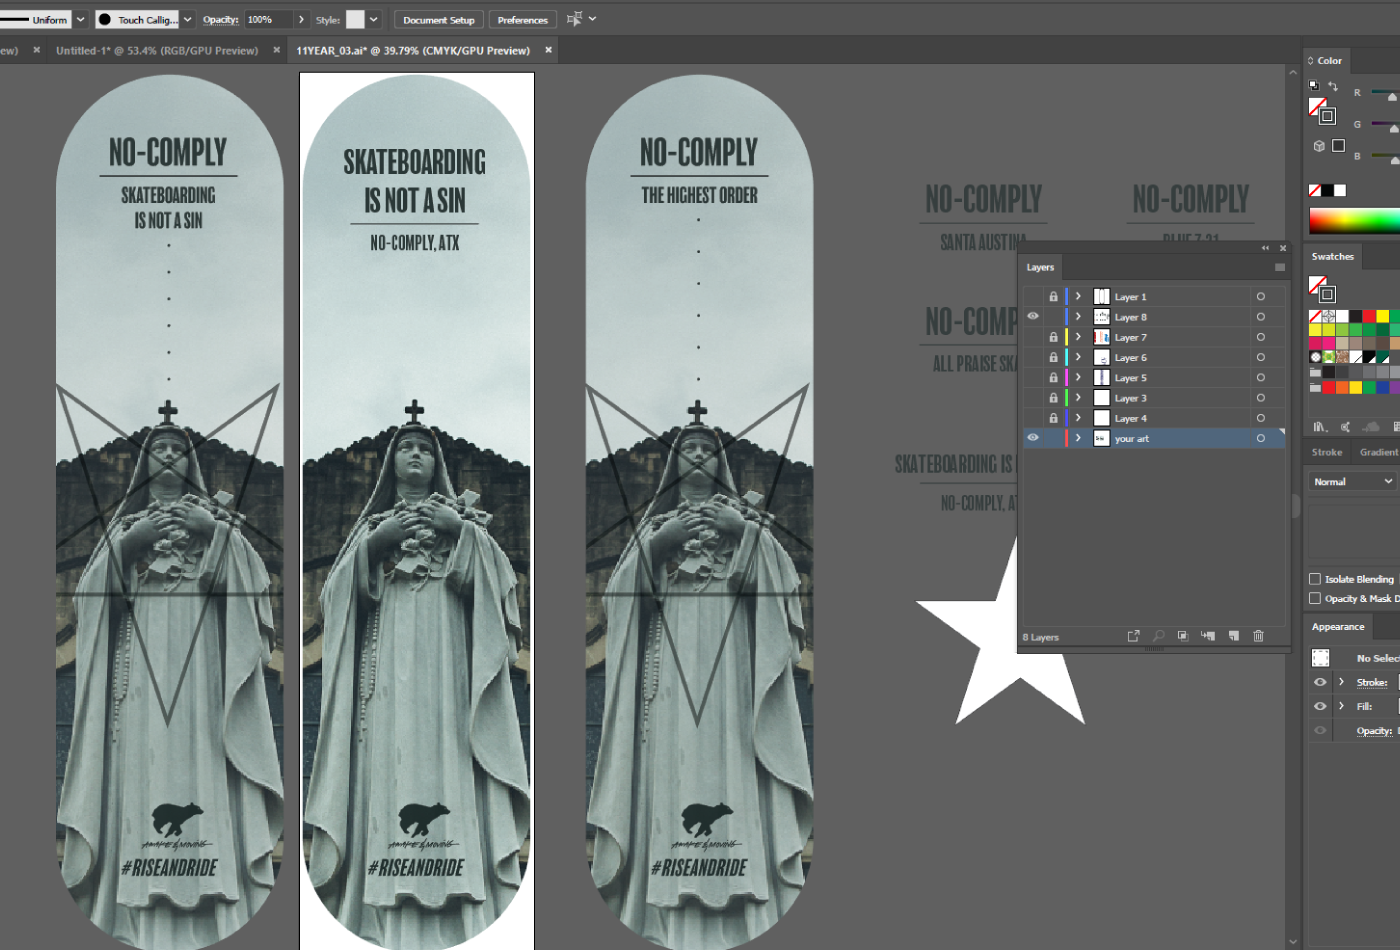
Task: Unlock Layer 3 via its lock icon
Action: 1053,397
